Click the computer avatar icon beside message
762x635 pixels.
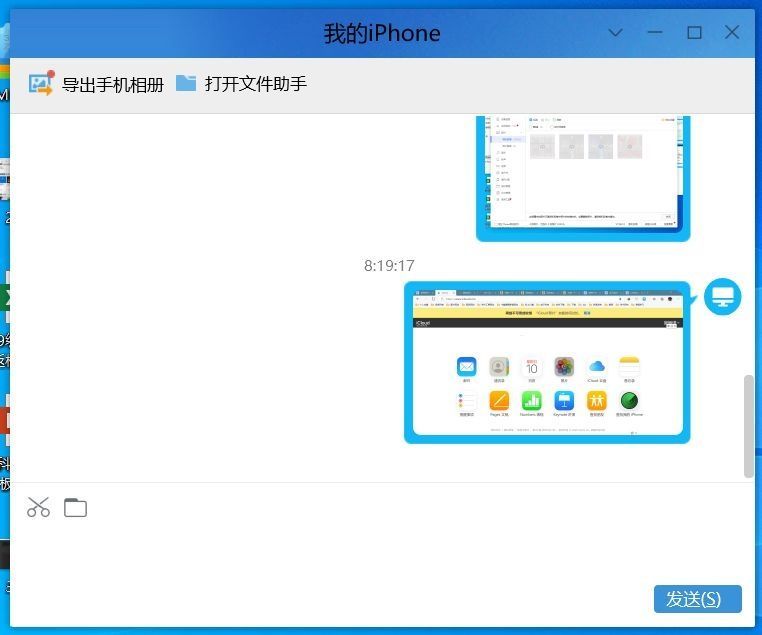(x=723, y=296)
